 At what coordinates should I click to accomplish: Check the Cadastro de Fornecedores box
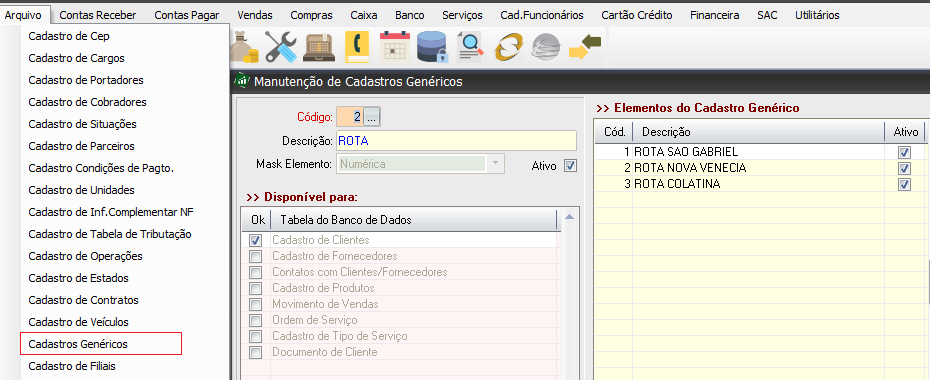click(x=256, y=256)
